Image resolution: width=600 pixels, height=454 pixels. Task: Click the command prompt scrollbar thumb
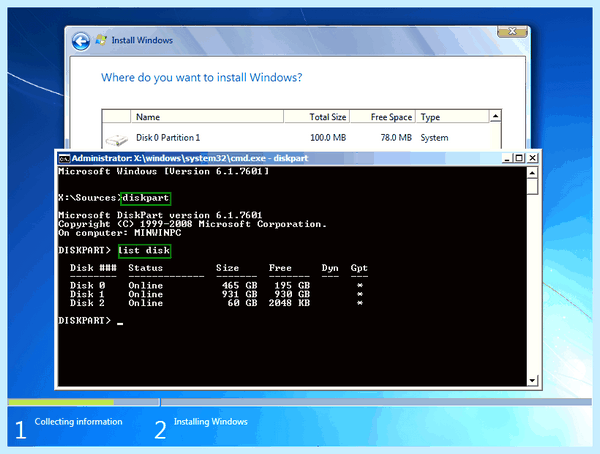[x=532, y=187]
